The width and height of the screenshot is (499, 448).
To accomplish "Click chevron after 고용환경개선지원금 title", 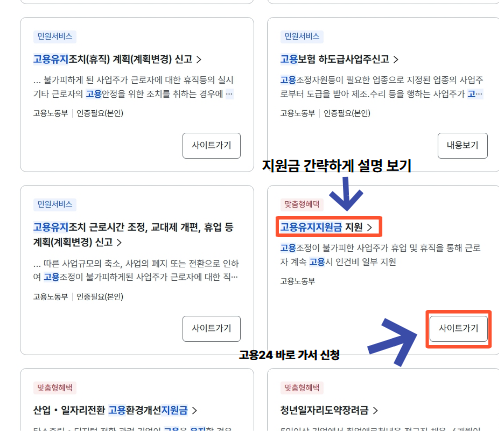I will pyautogui.click(x=194, y=410).
